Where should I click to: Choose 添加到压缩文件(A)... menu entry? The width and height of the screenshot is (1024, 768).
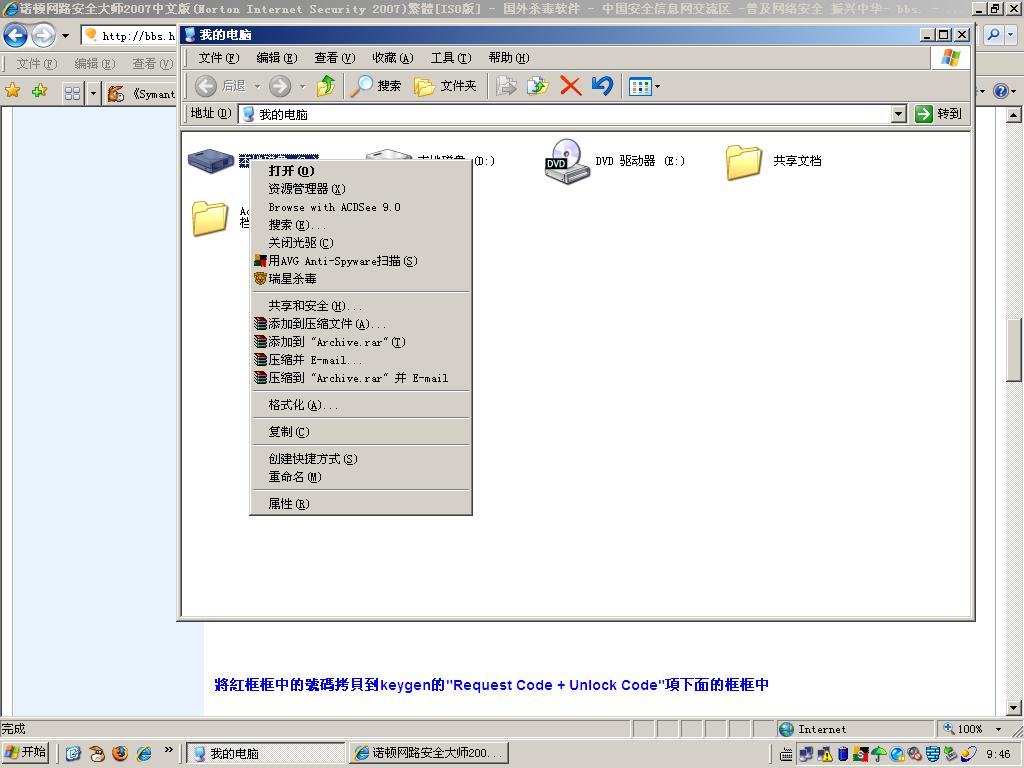tap(360, 324)
